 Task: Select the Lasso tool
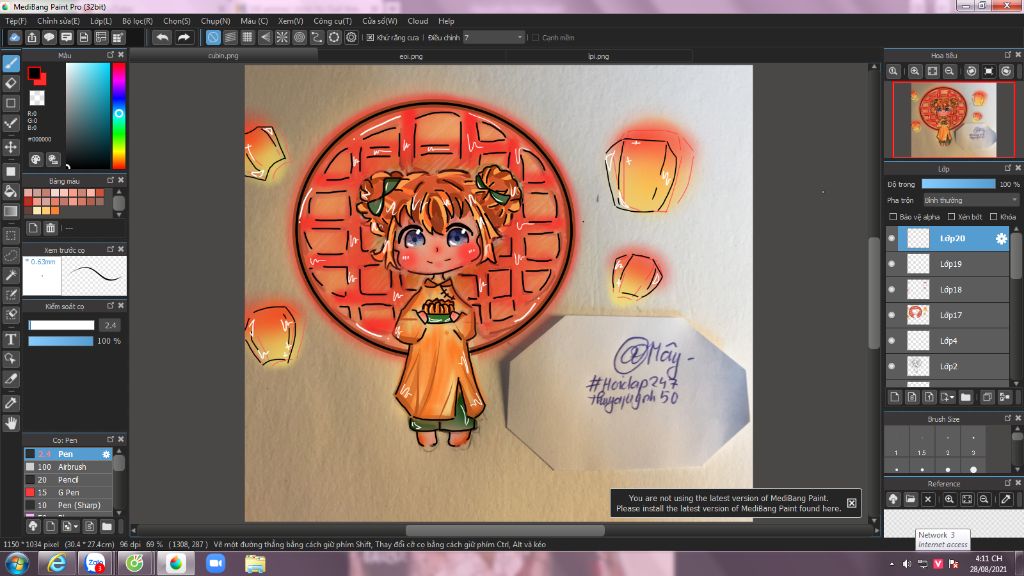click(x=11, y=255)
